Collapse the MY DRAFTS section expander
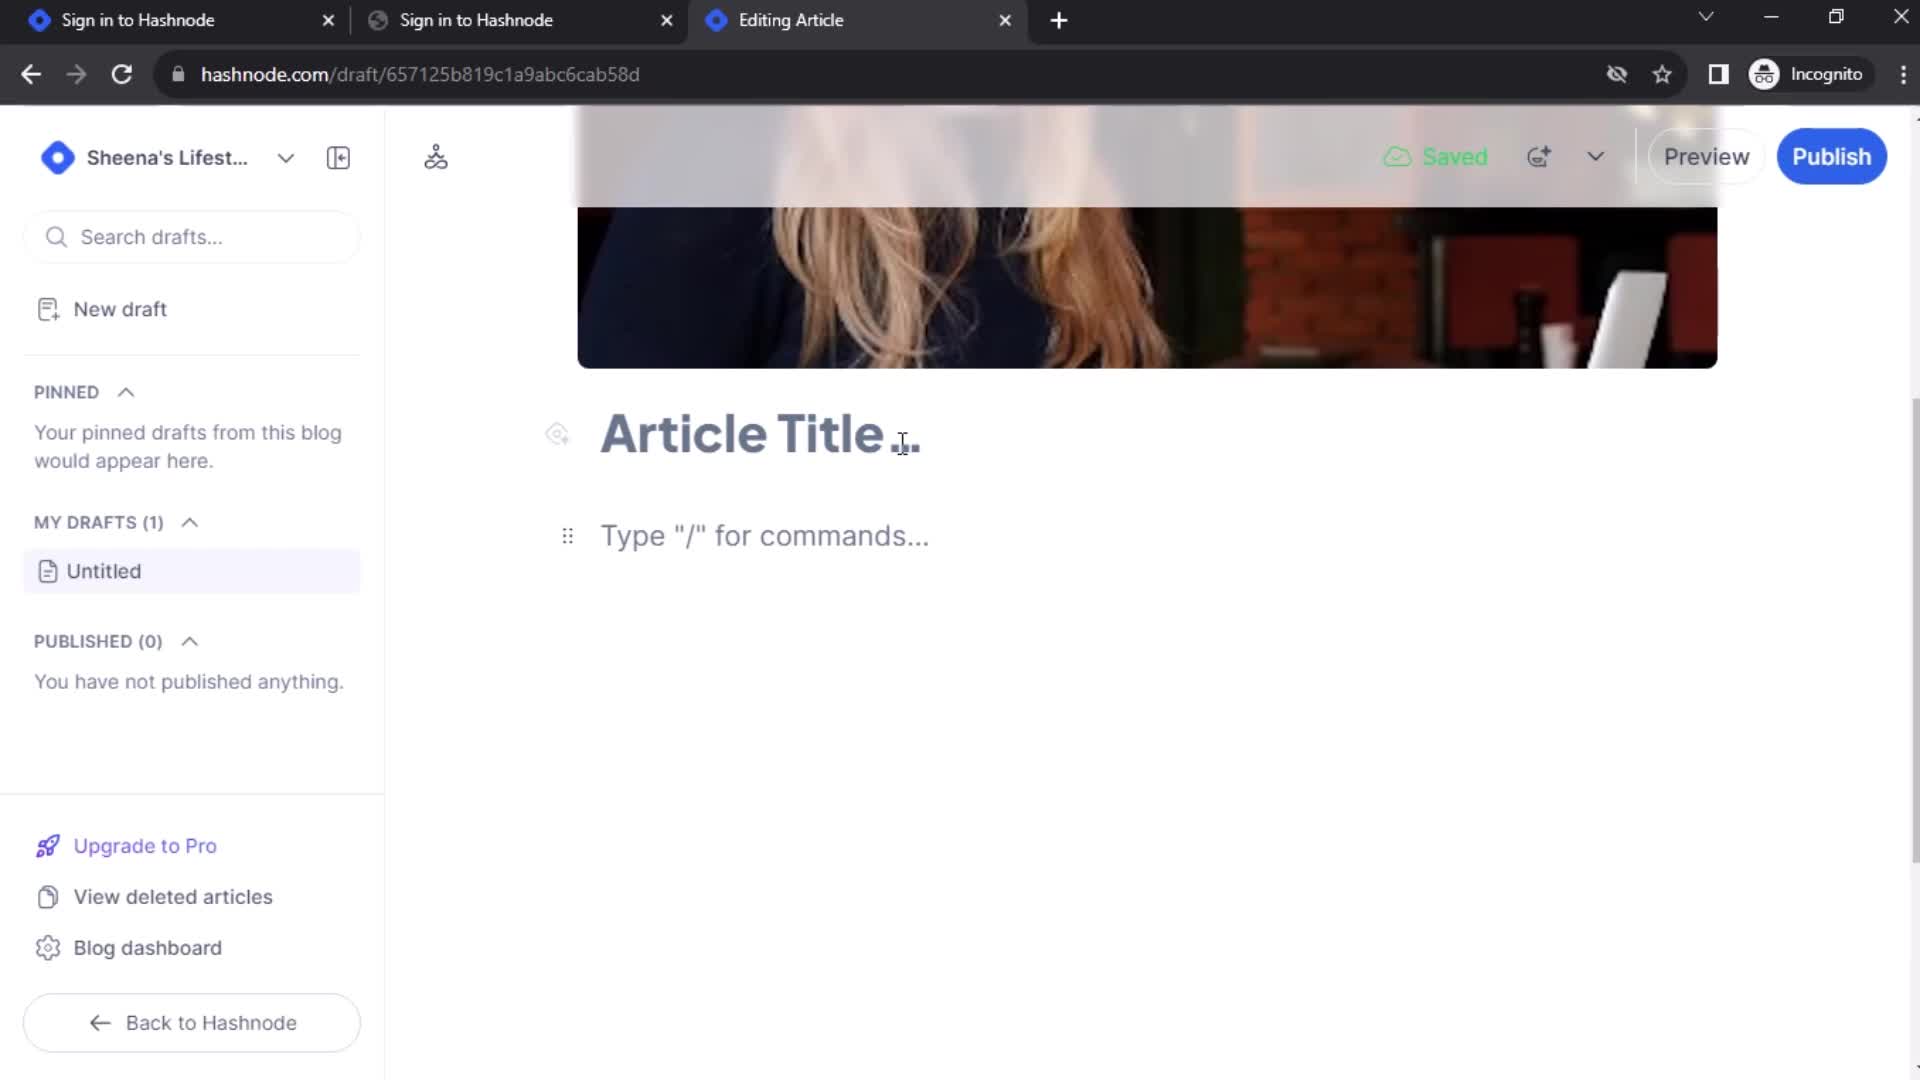 click(x=189, y=521)
